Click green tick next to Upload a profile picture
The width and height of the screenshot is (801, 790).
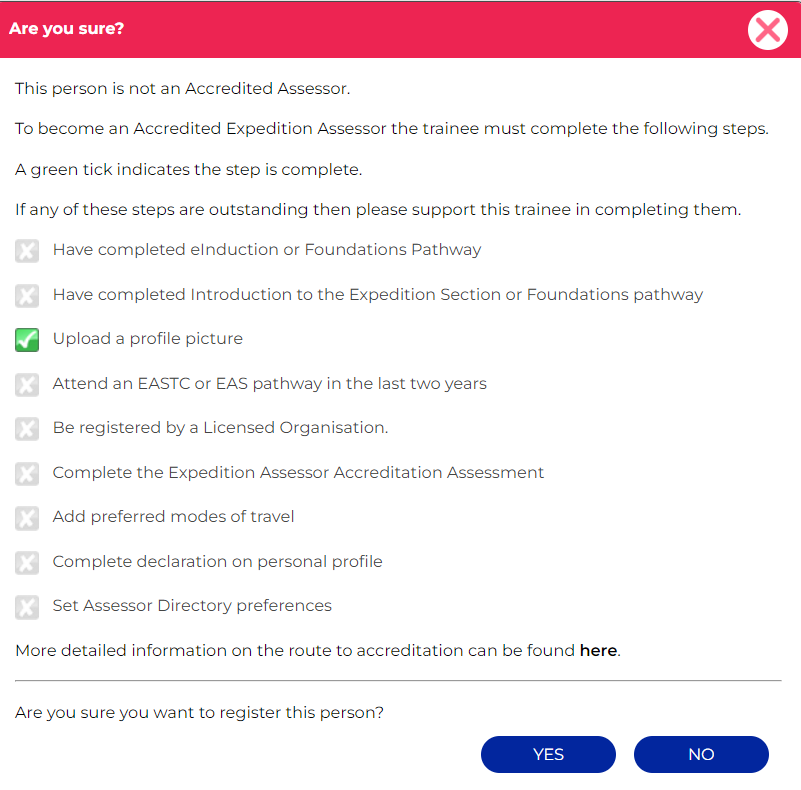27,340
